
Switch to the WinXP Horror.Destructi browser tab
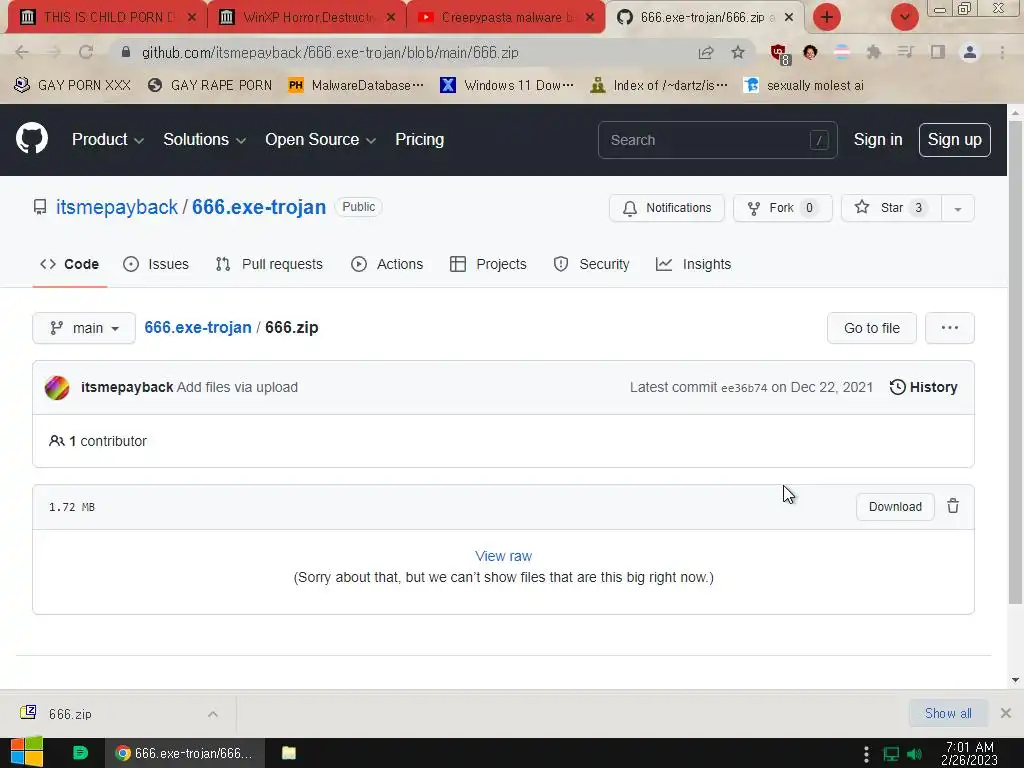[x=307, y=17]
